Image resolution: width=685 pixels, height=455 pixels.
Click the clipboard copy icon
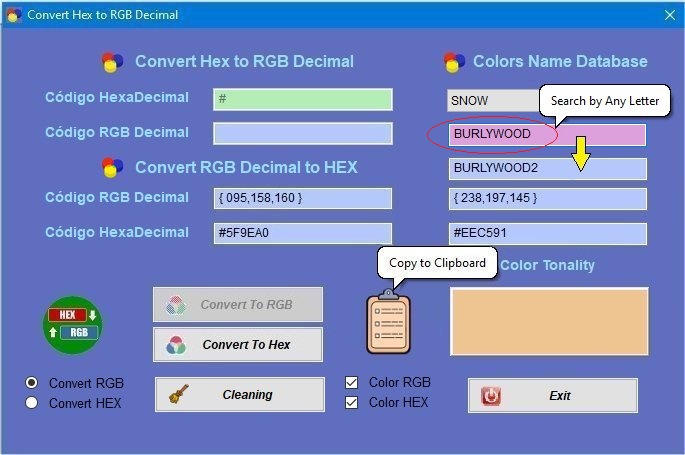point(388,323)
